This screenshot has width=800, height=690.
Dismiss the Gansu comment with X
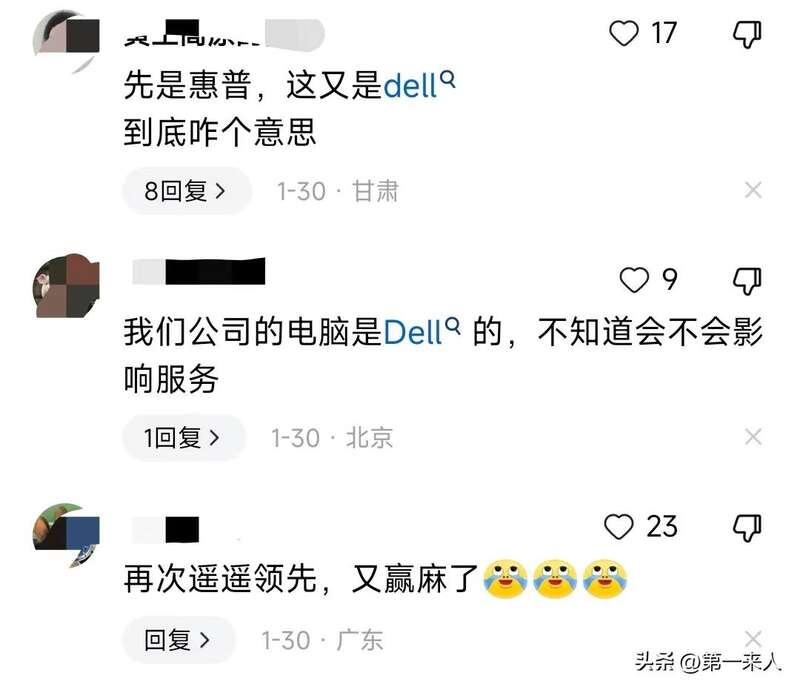point(753,190)
